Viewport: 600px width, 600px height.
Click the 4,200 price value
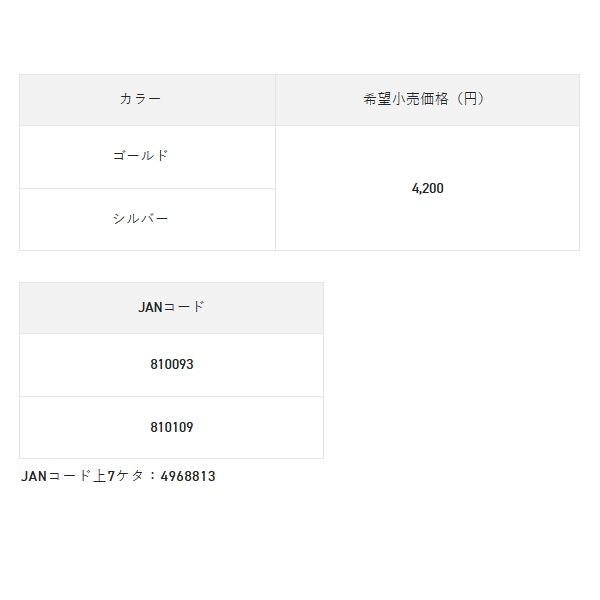(427, 188)
